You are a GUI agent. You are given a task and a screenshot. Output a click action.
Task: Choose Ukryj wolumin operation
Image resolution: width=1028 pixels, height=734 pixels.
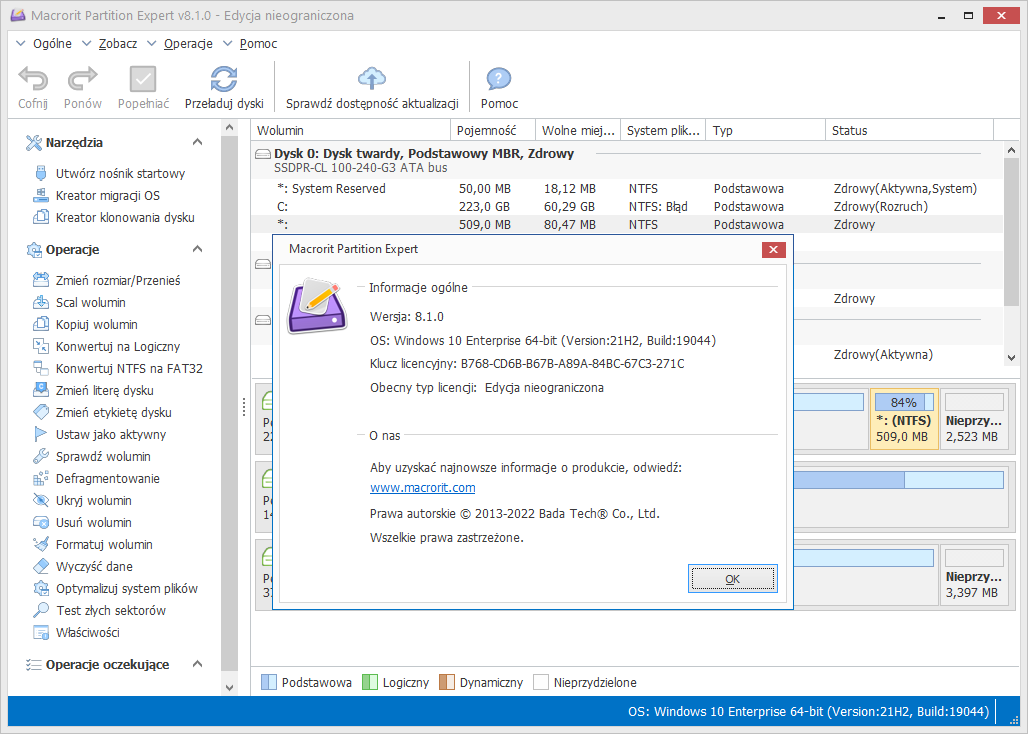click(94, 501)
